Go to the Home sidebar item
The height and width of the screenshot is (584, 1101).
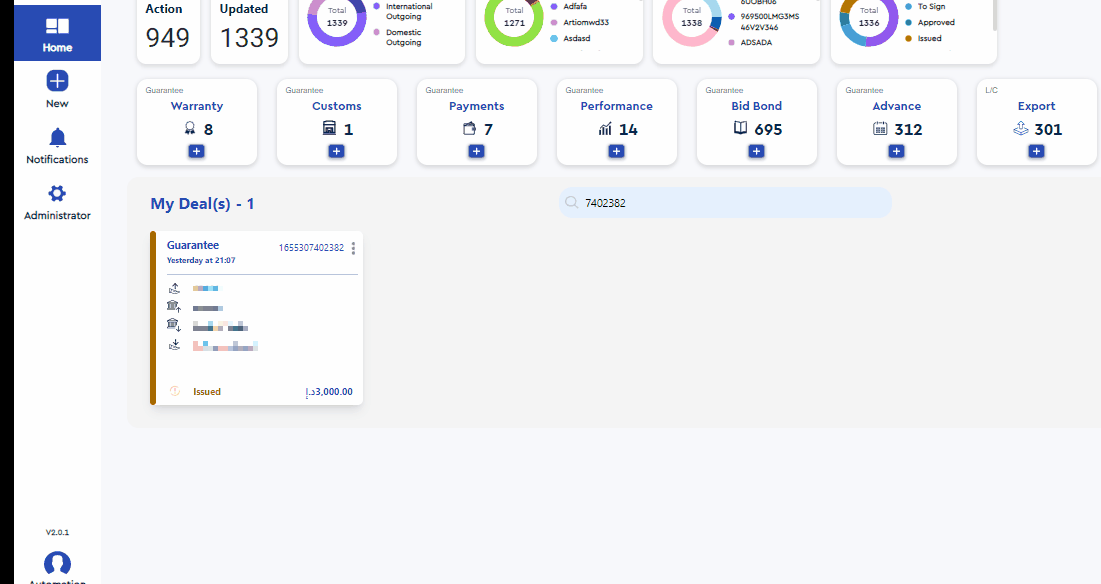click(x=57, y=33)
